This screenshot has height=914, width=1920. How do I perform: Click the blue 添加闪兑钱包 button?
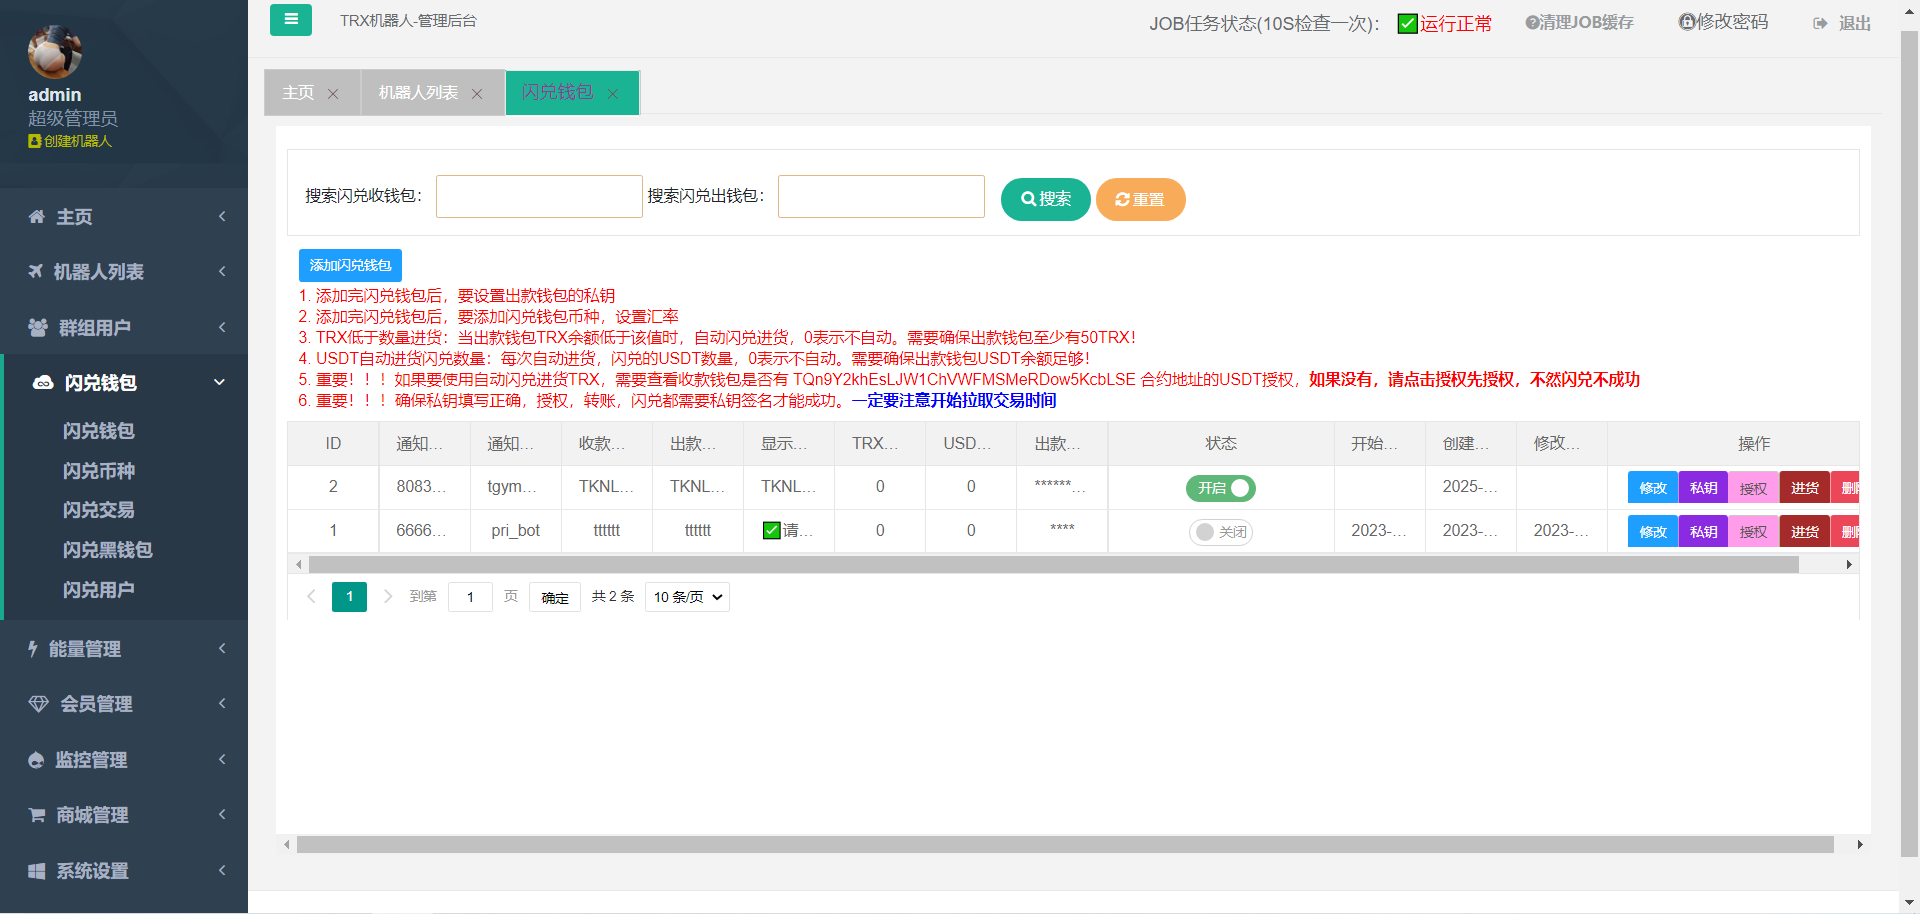coord(350,265)
